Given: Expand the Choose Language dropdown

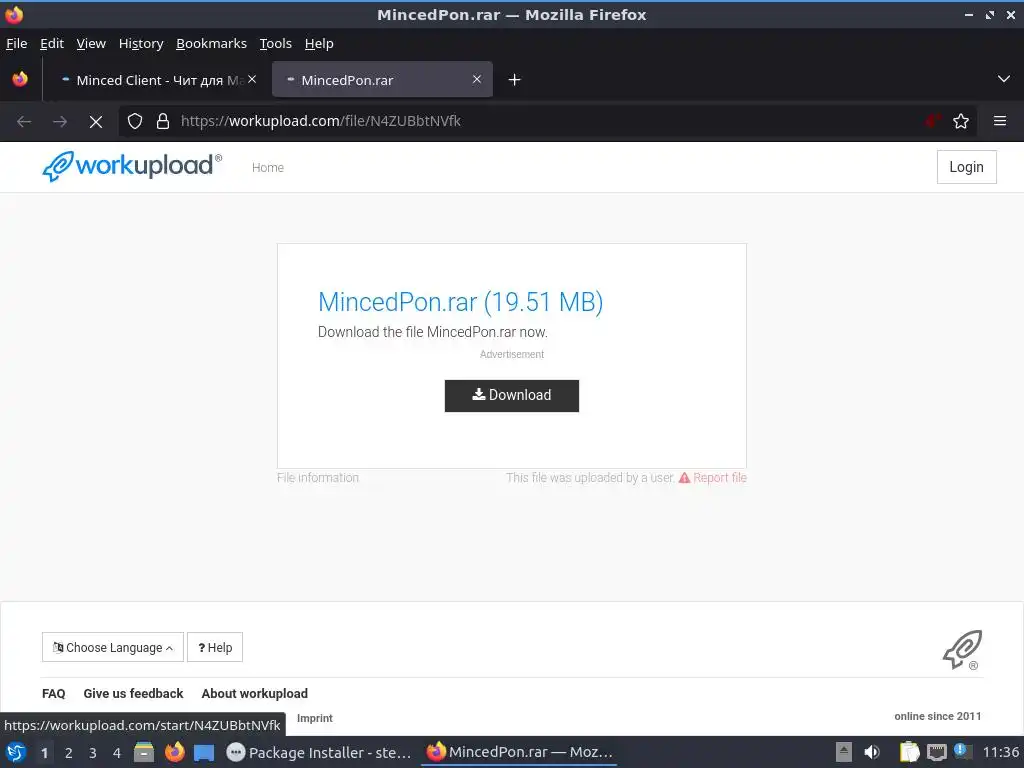Looking at the screenshot, I should 113,647.
